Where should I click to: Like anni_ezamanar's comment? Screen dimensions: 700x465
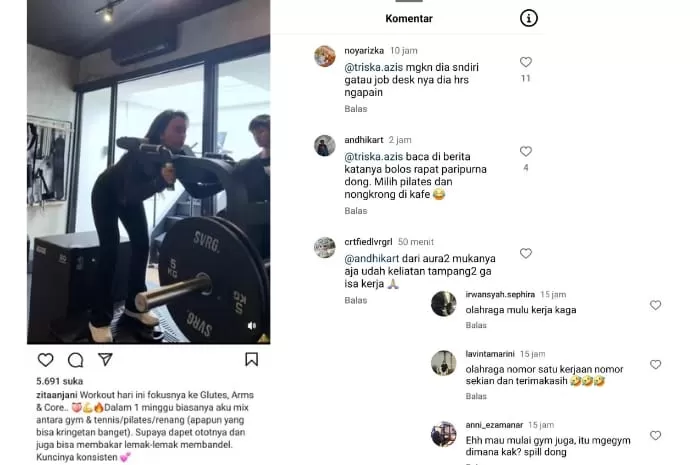pyautogui.click(x=655, y=436)
